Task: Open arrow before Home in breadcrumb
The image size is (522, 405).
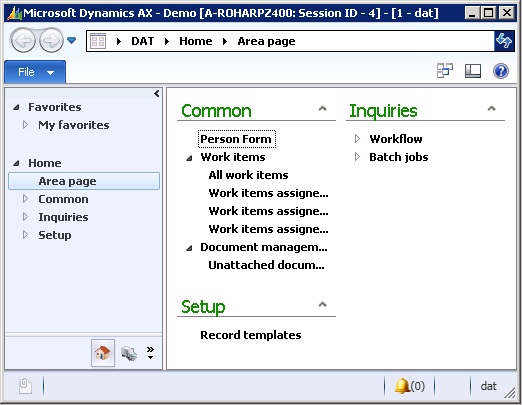Action: [x=167, y=41]
